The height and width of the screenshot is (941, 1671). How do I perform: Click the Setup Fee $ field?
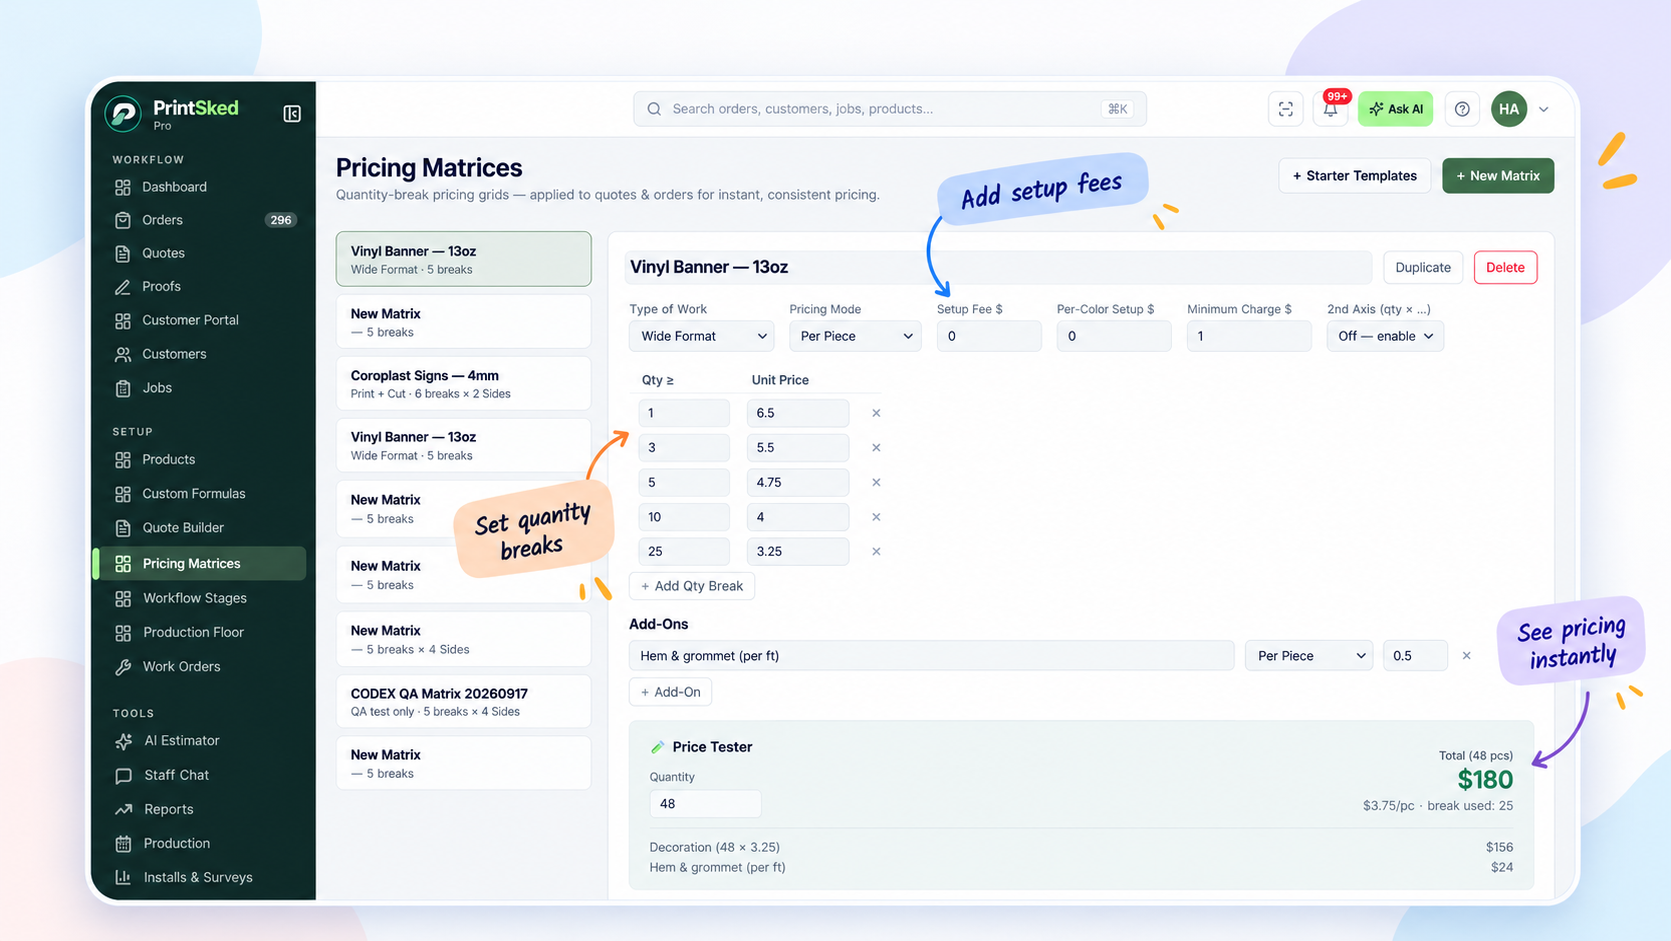tap(989, 336)
